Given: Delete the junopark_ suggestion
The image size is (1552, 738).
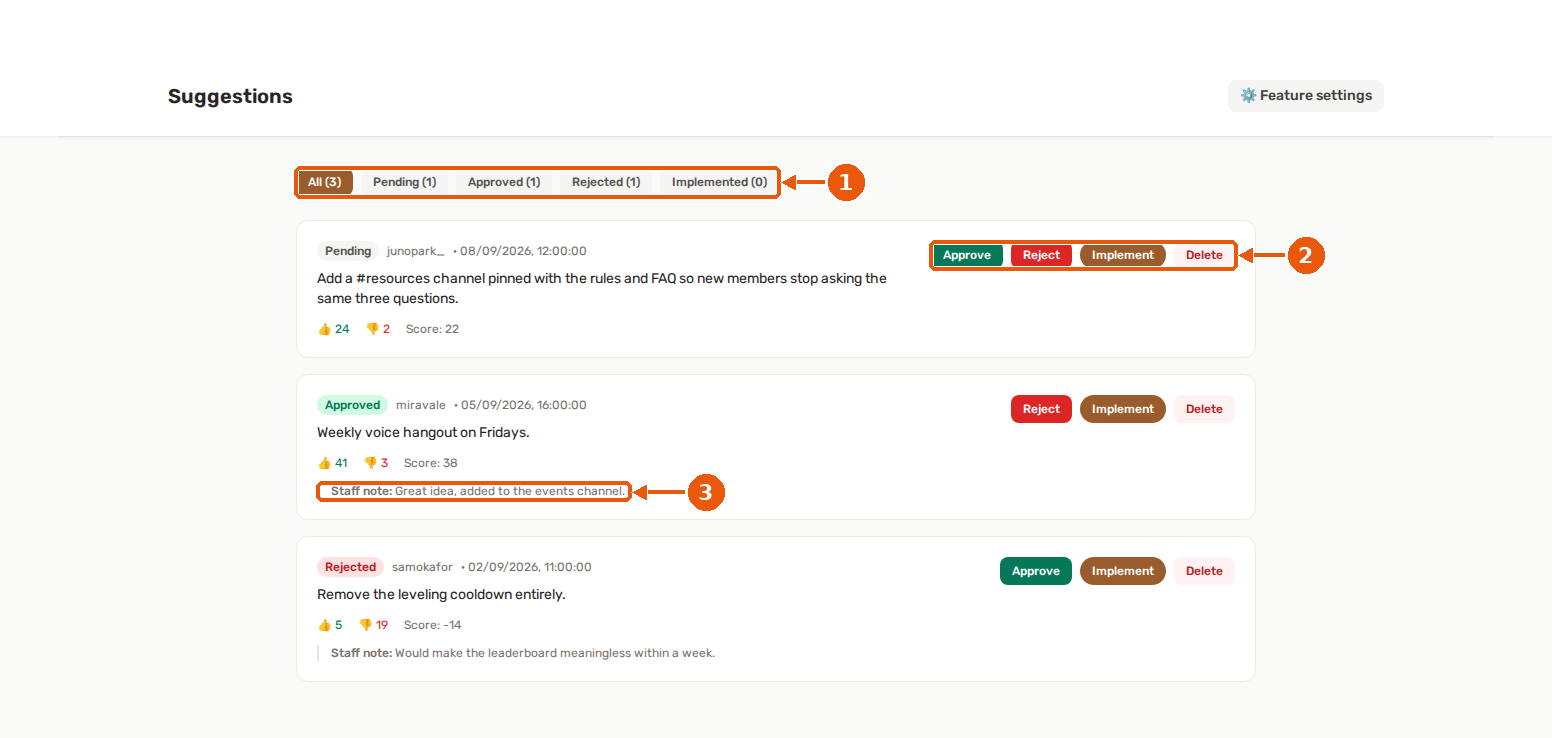Looking at the screenshot, I should point(1204,255).
